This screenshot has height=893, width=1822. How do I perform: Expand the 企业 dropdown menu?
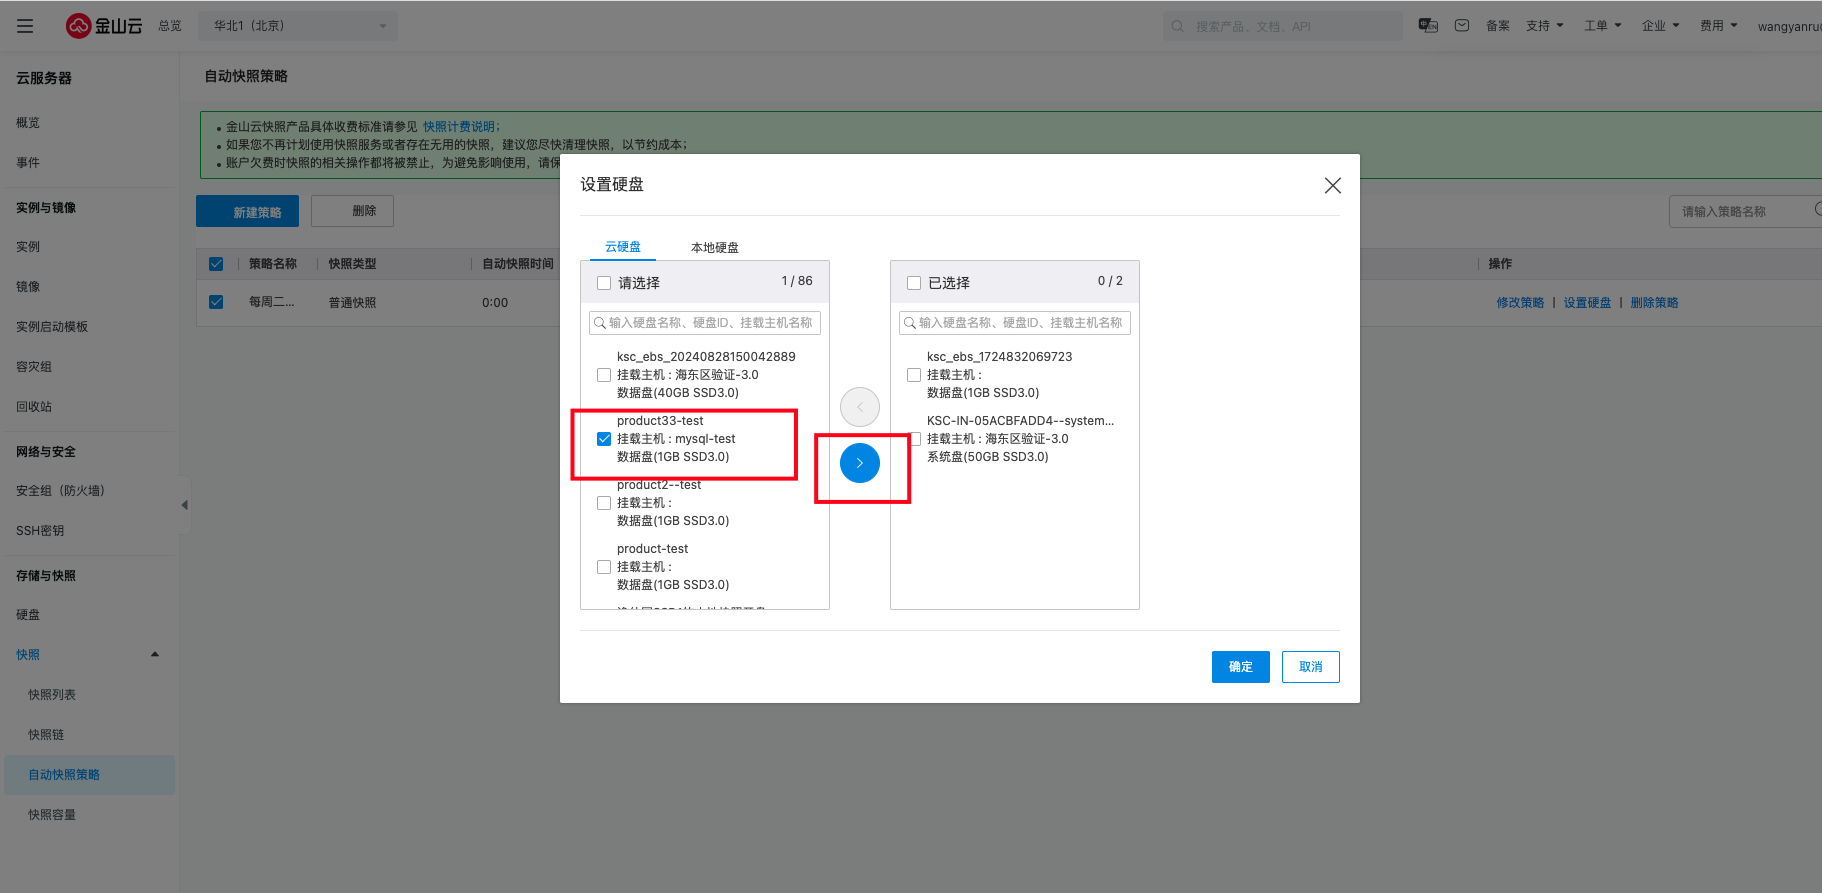1660,26
